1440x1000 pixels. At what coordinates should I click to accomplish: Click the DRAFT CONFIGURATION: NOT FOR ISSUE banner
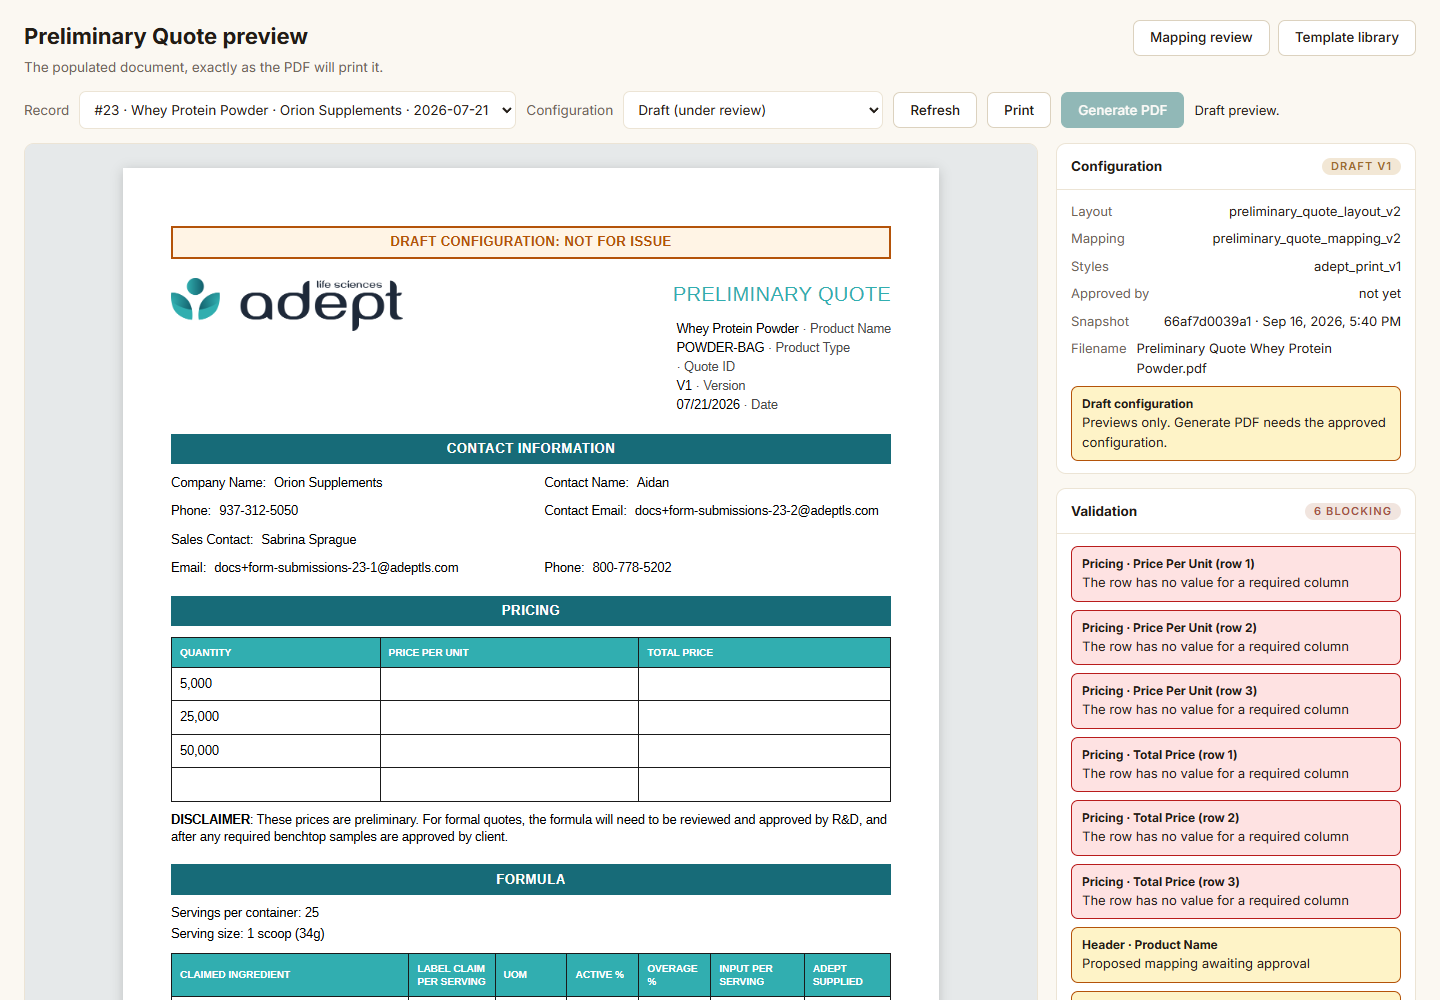(531, 242)
